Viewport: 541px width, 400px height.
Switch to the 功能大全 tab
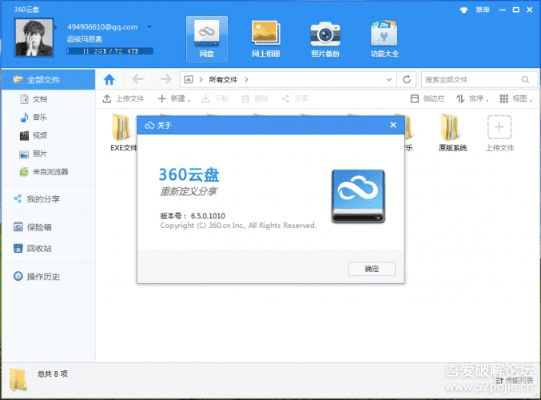pos(384,39)
